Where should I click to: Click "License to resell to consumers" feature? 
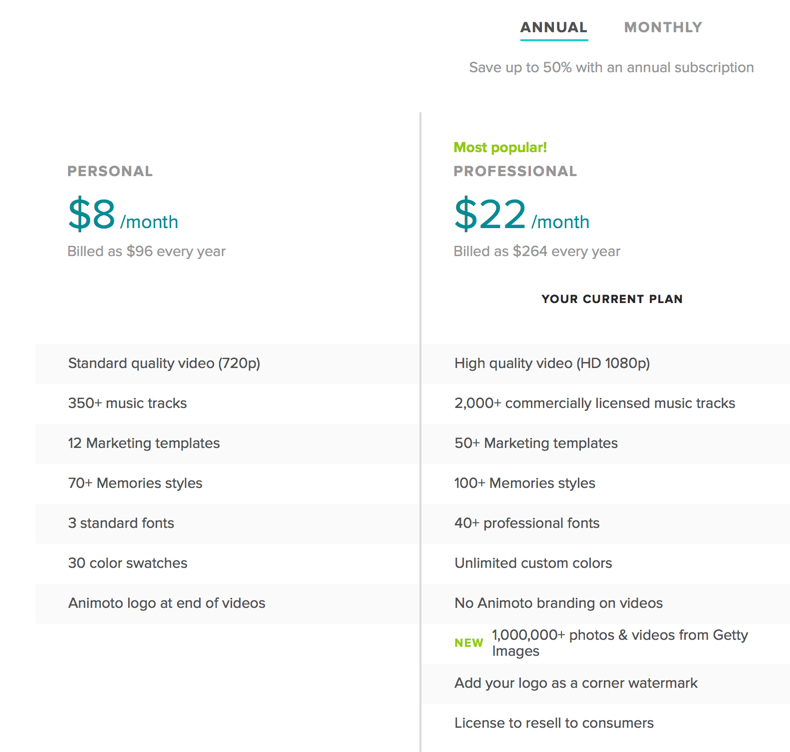click(x=553, y=724)
